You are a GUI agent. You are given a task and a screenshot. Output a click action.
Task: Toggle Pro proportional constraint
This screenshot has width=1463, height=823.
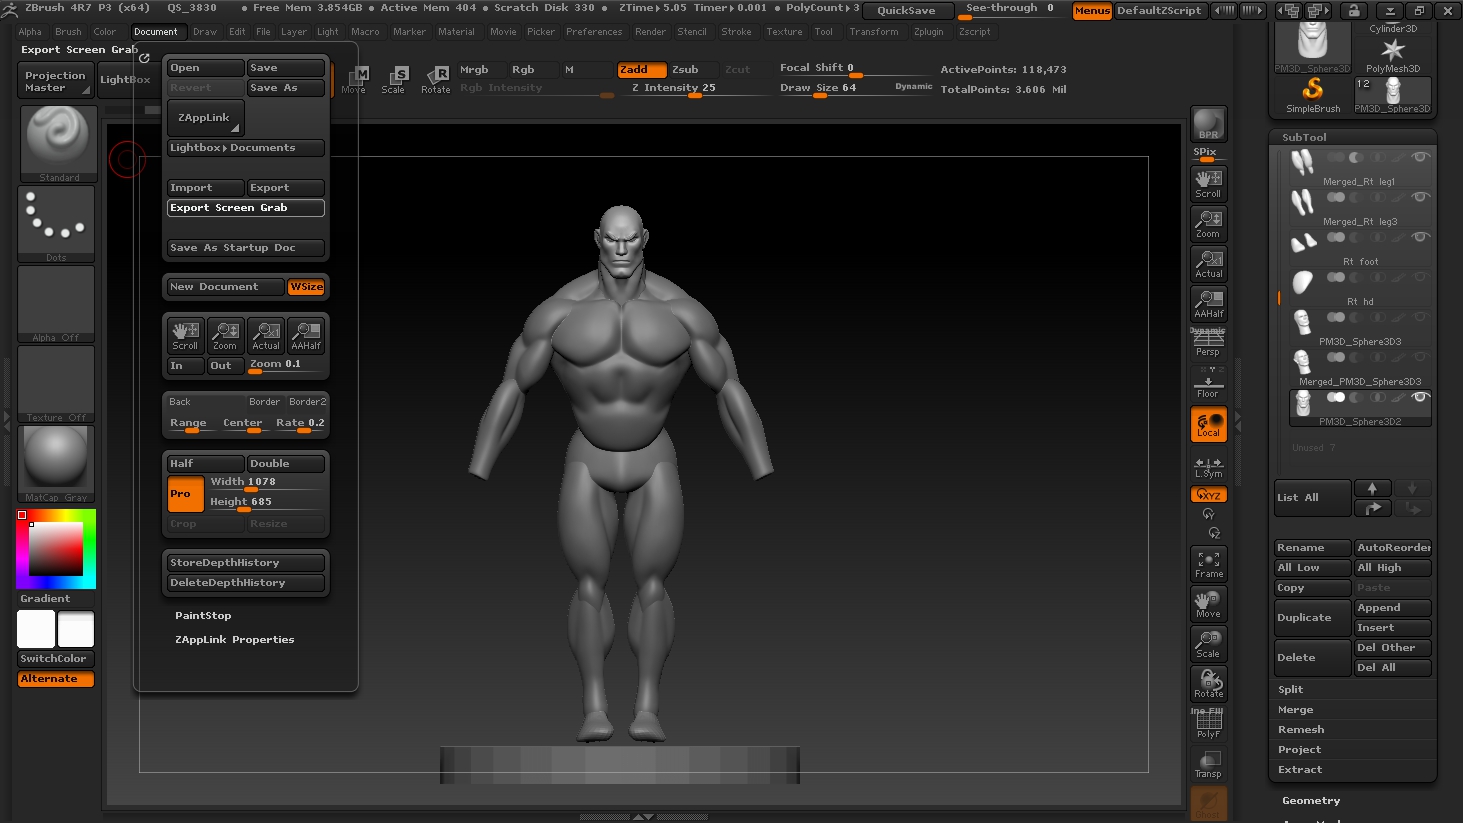coord(185,494)
